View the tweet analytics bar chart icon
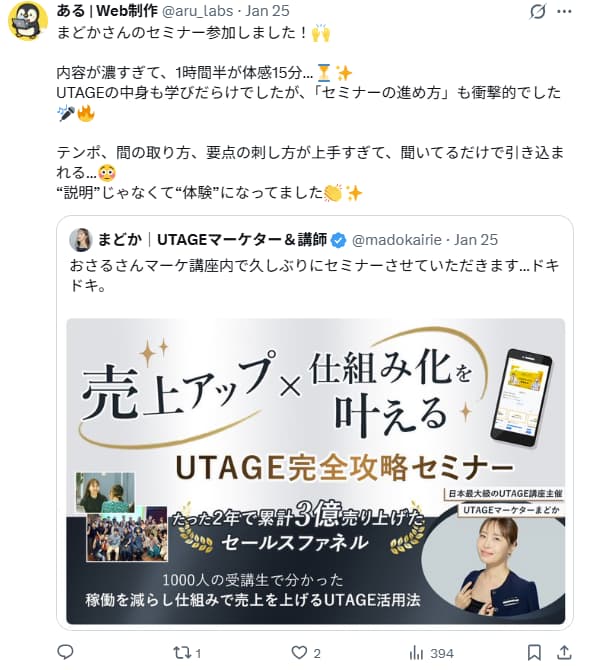 point(416,653)
